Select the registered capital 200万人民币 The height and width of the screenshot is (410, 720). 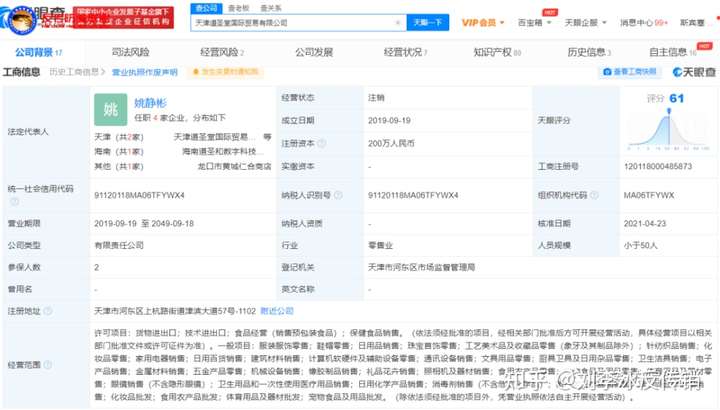pos(391,143)
